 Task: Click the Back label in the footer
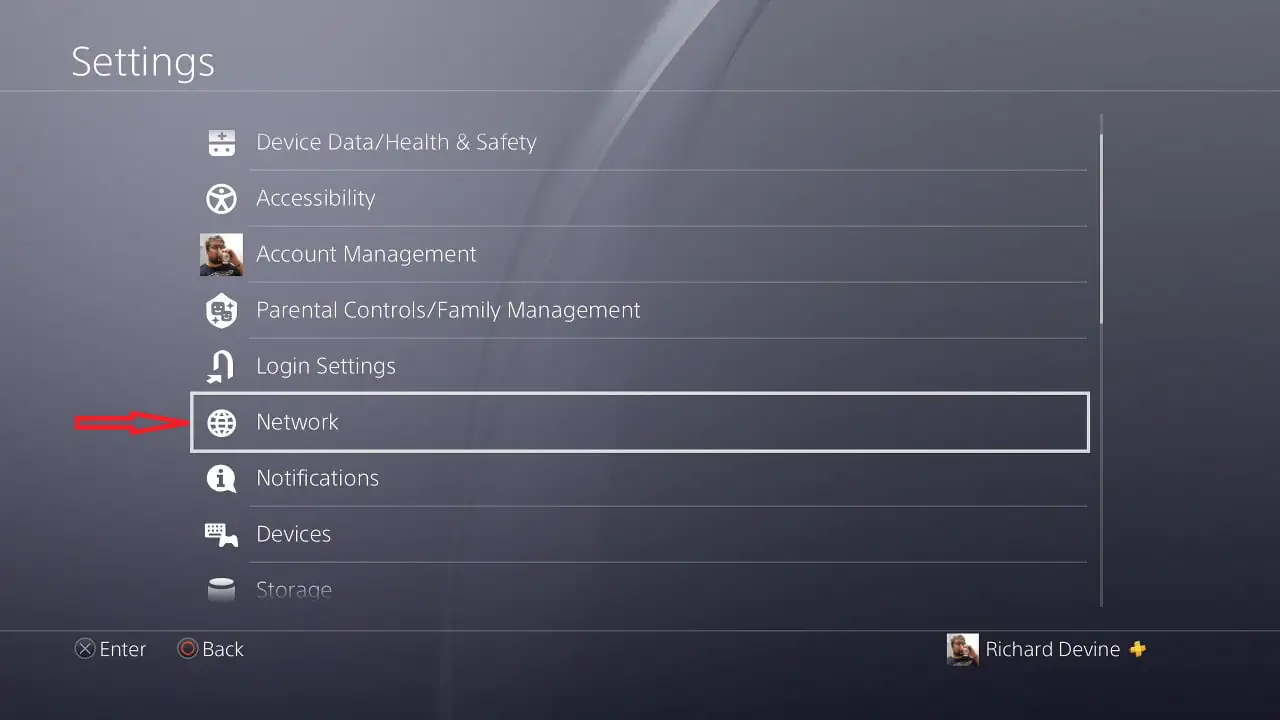click(223, 649)
